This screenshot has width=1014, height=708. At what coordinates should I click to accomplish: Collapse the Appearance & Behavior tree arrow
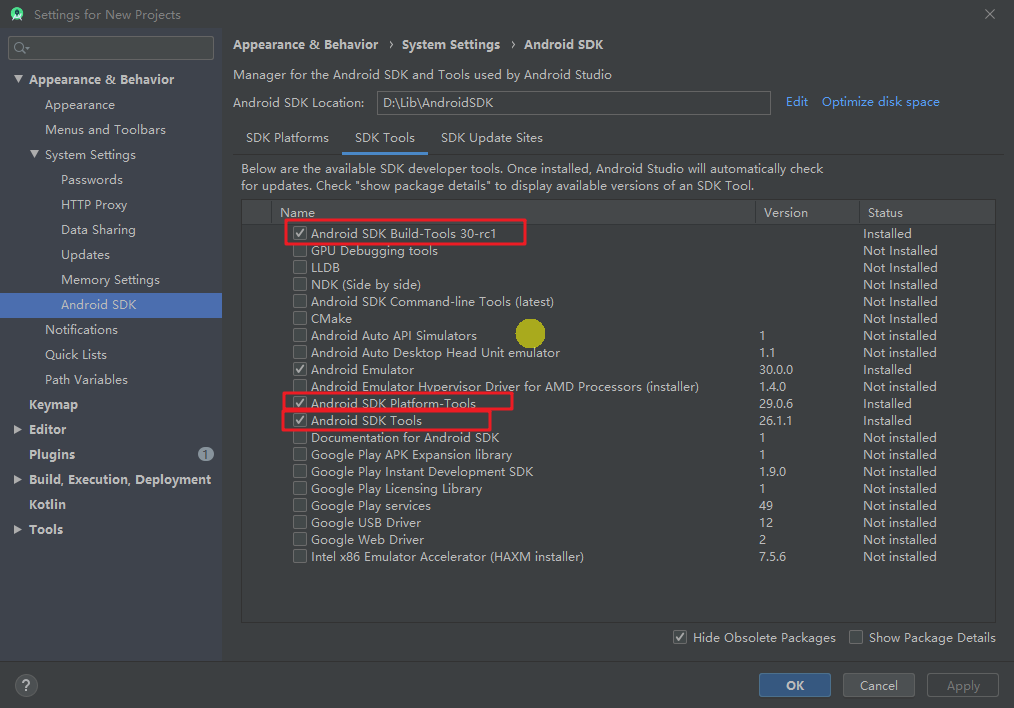tap(18, 79)
